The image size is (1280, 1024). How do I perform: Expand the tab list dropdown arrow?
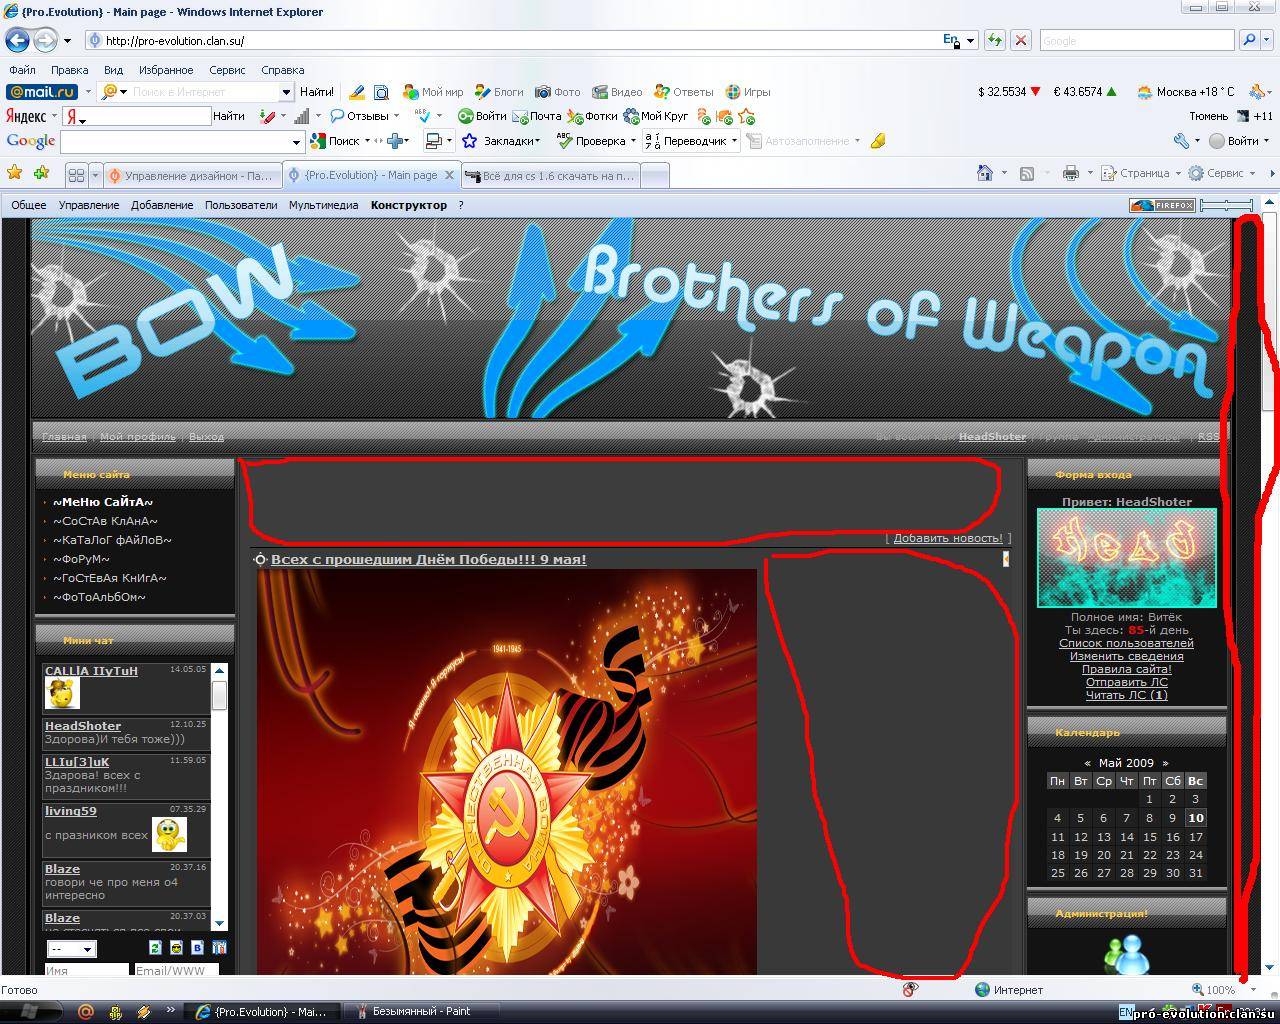pos(95,175)
